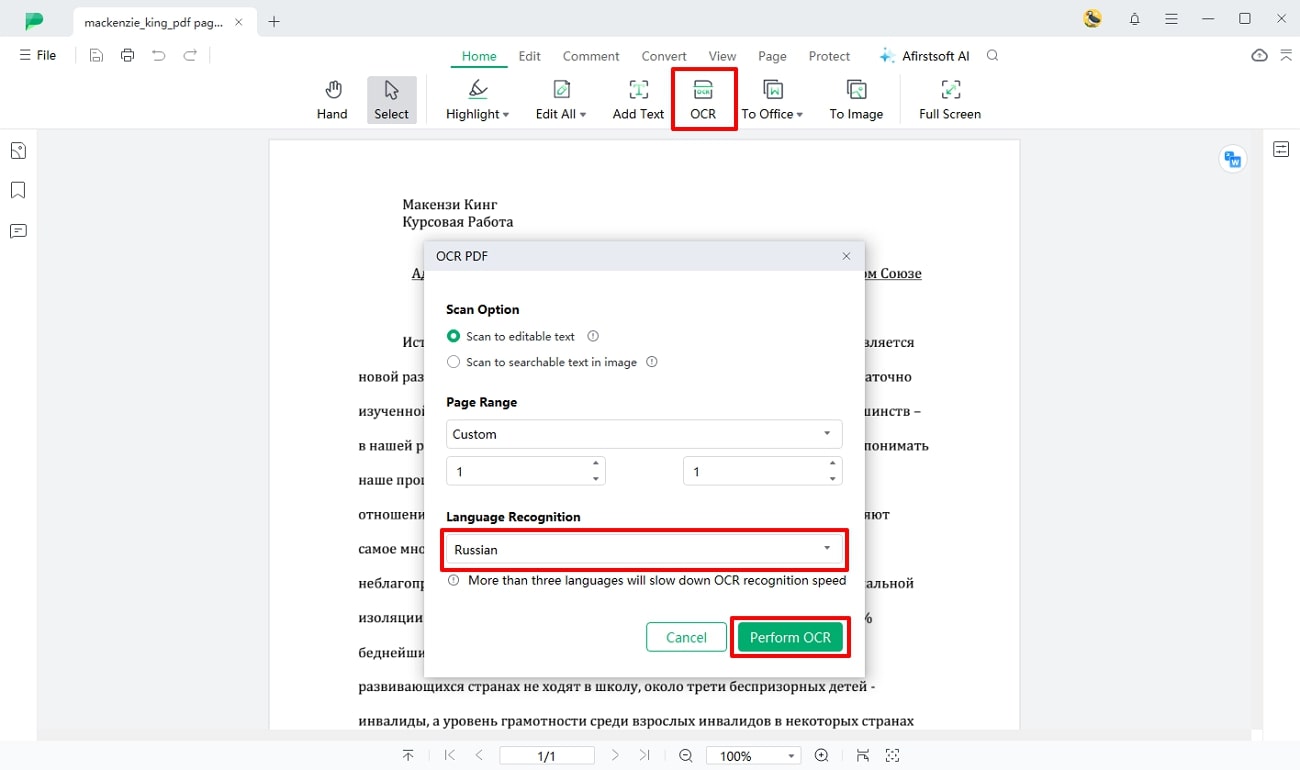
Task: Convert with To Image tool
Action: (856, 100)
